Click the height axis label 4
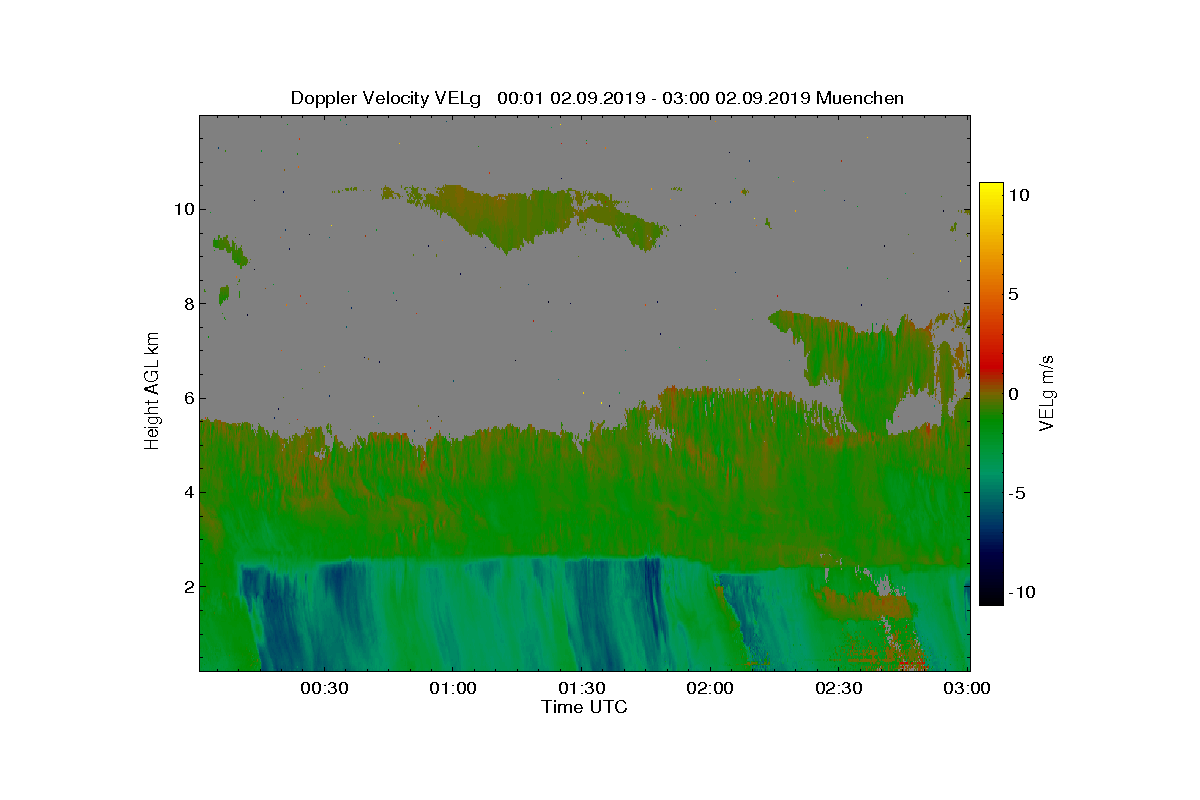This screenshot has width=1200, height=800. coord(188,492)
